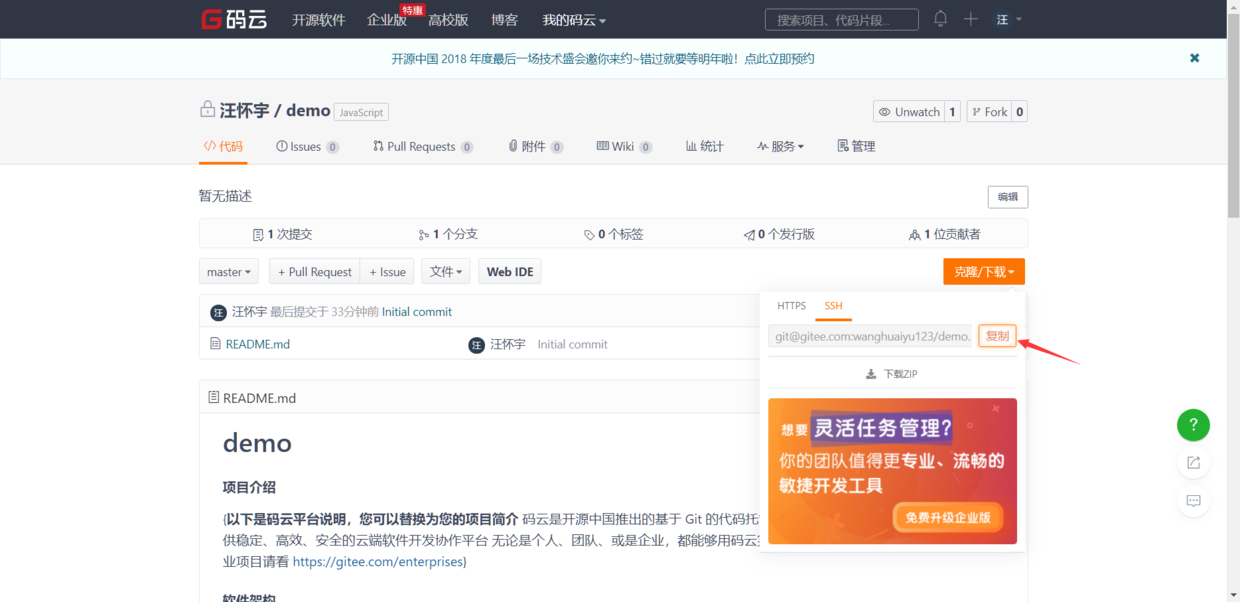The height and width of the screenshot is (602, 1240).
Task: Switch to the Wiki tab
Action: (x=624, y=146)
